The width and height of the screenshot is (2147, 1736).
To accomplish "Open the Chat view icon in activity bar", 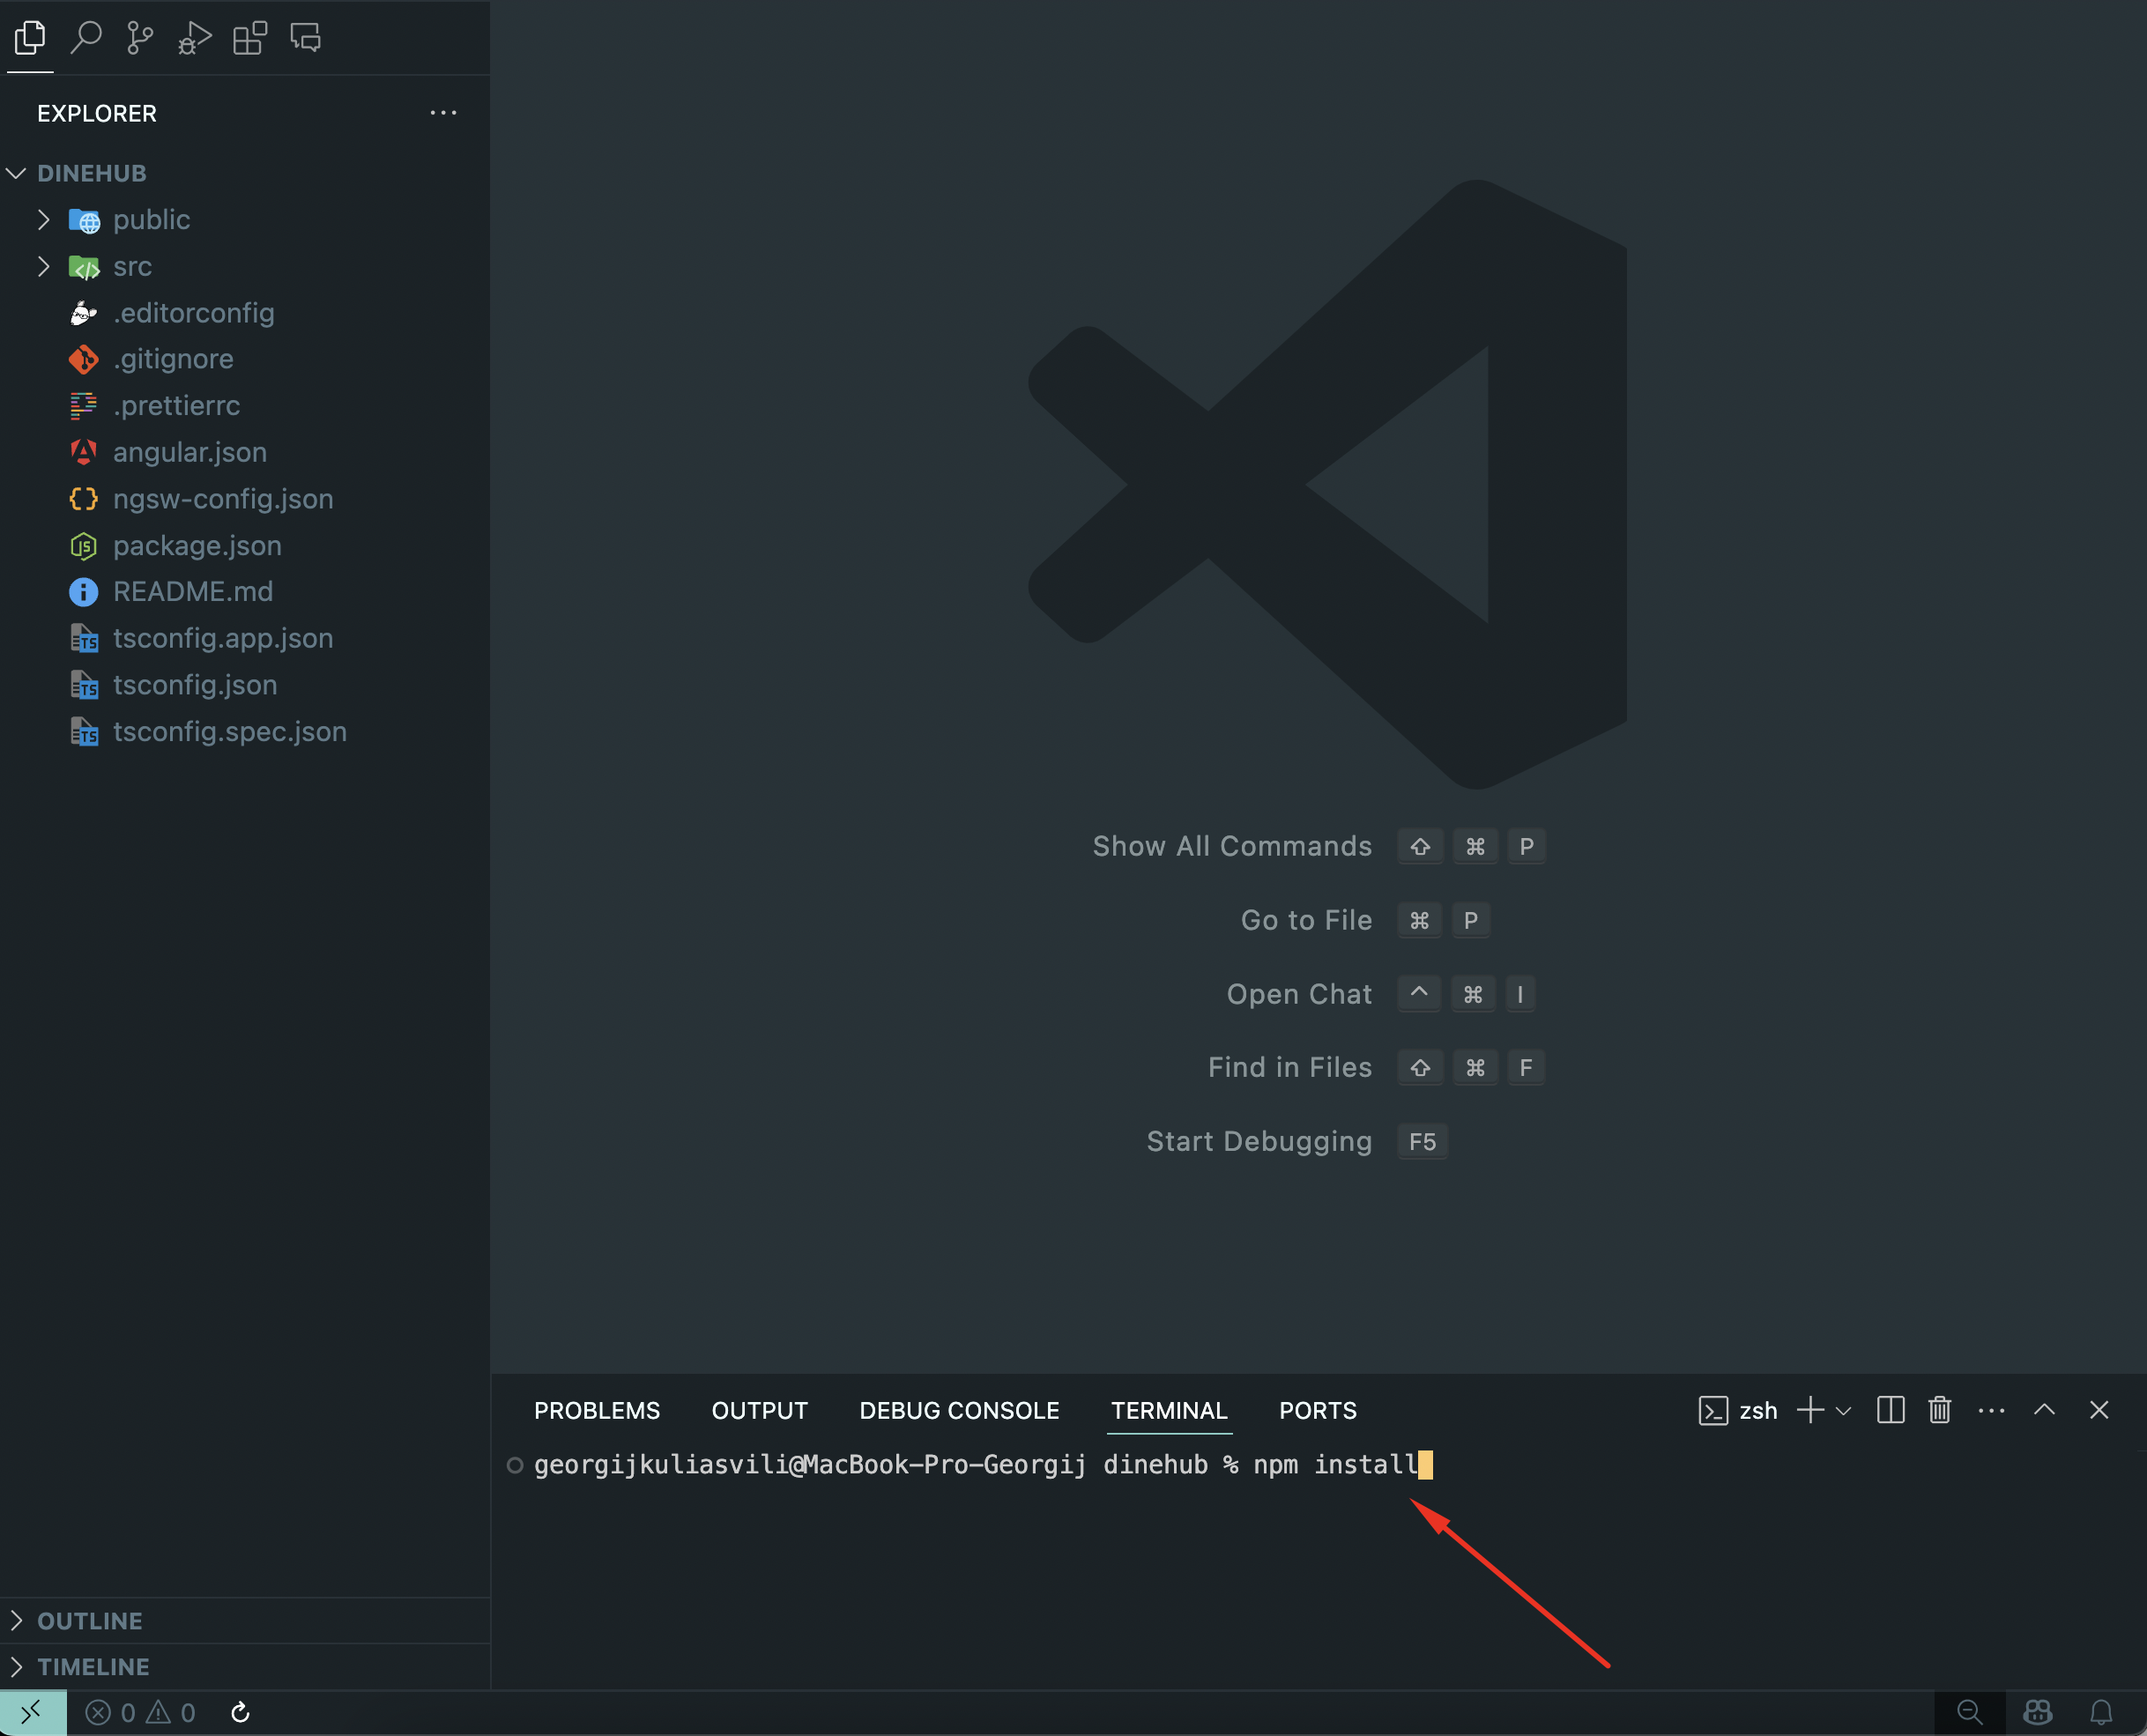I will click(x=305, y=38).
